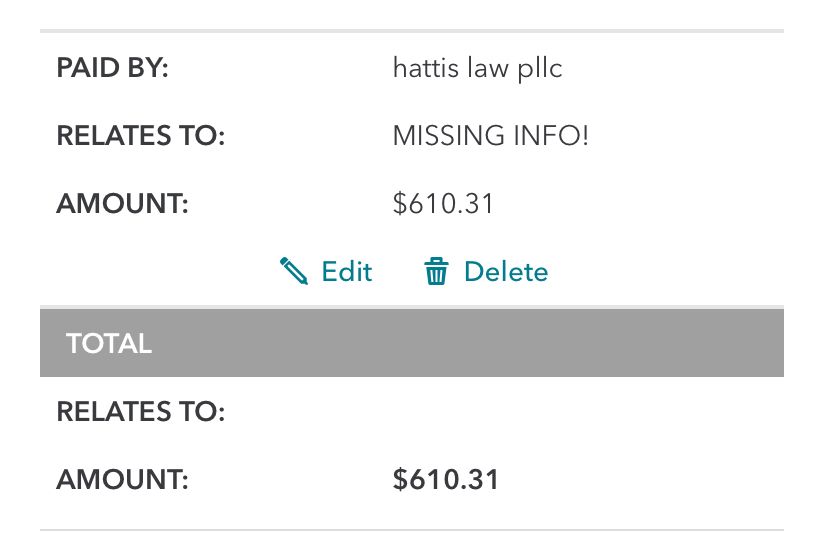Click the divider line above PAID BY
Screen dimensions: 828x533
click(412, 32)
